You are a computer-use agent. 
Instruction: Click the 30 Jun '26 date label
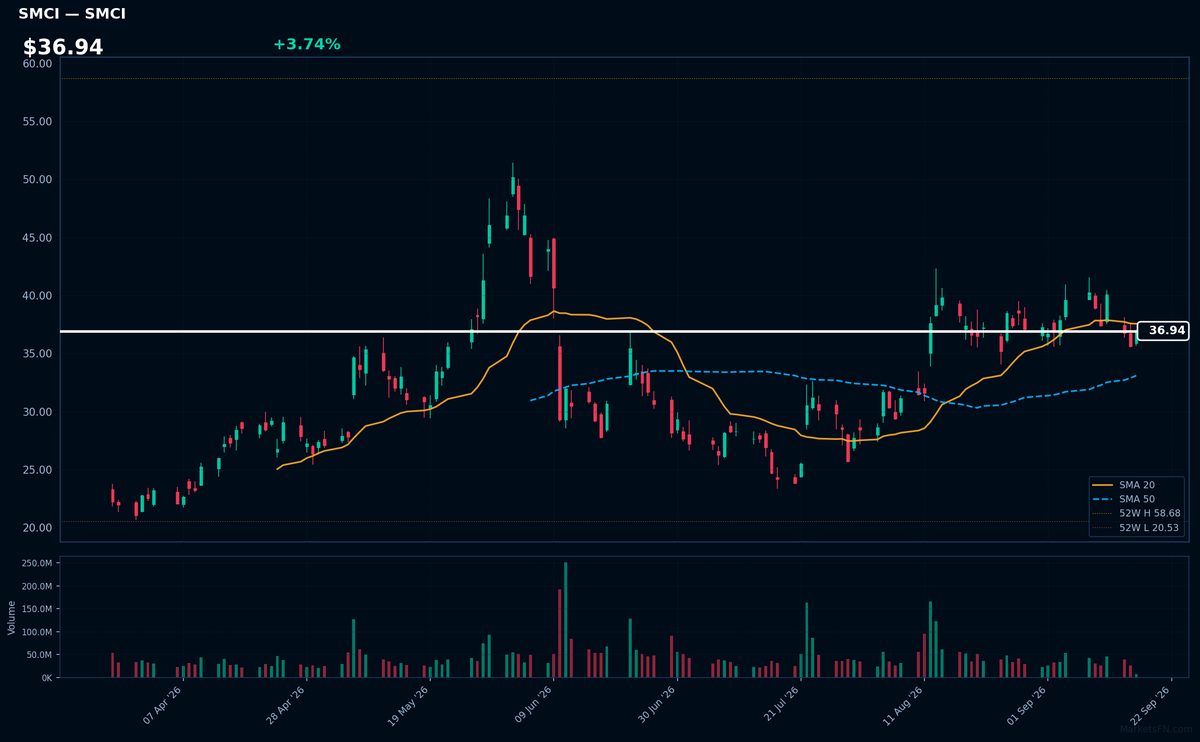click(659, 704)
